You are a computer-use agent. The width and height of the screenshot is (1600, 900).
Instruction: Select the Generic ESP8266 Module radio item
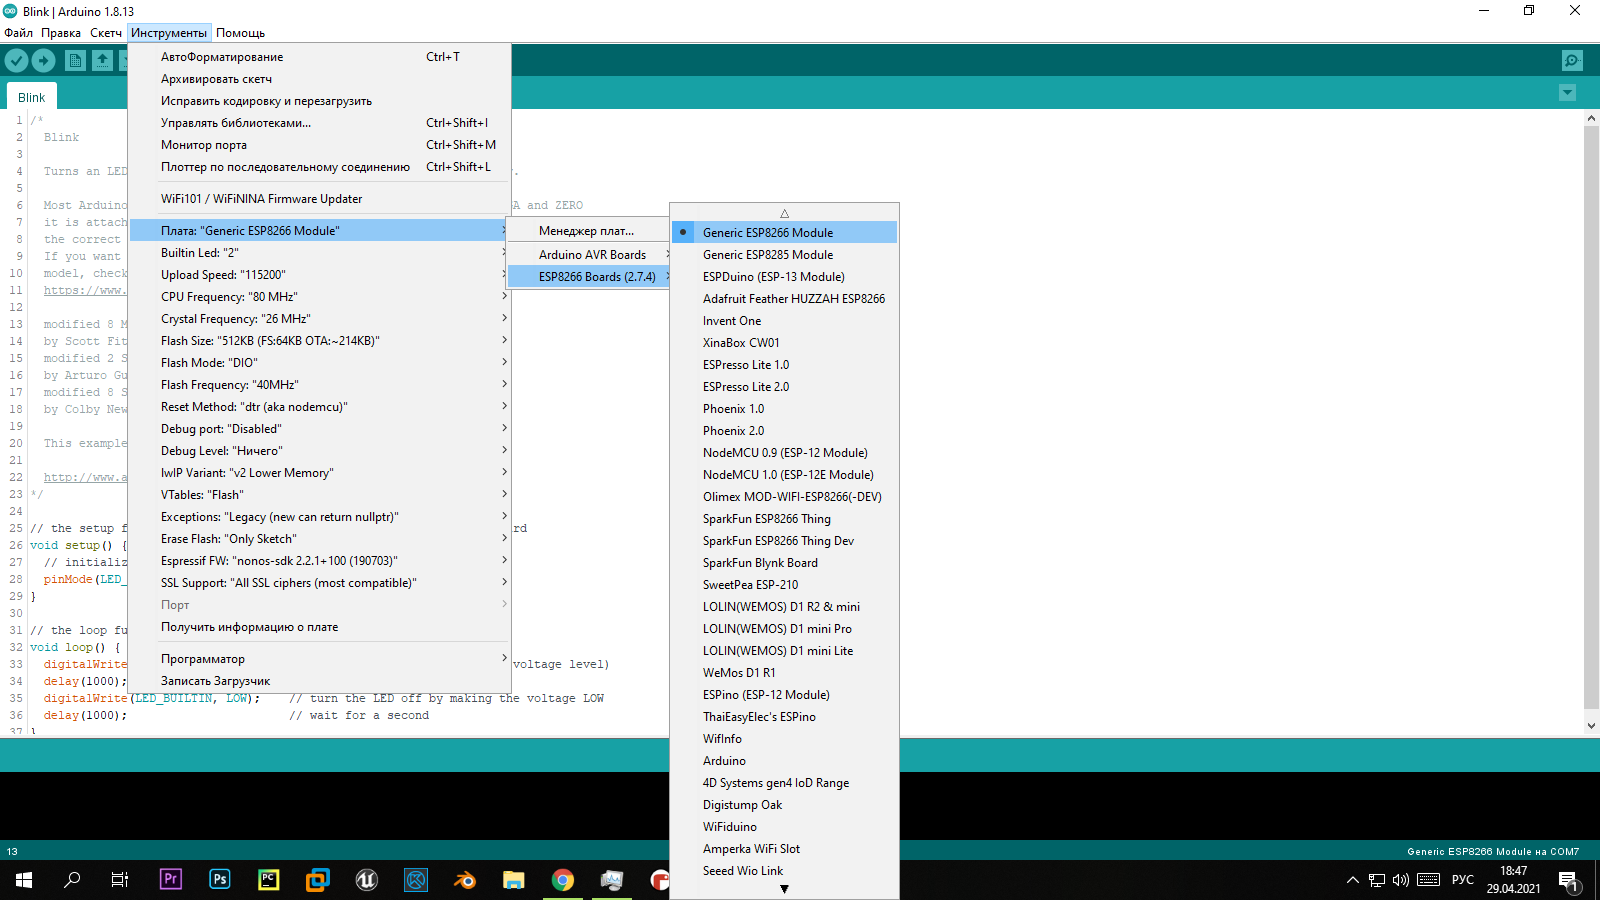pos(784,233)
